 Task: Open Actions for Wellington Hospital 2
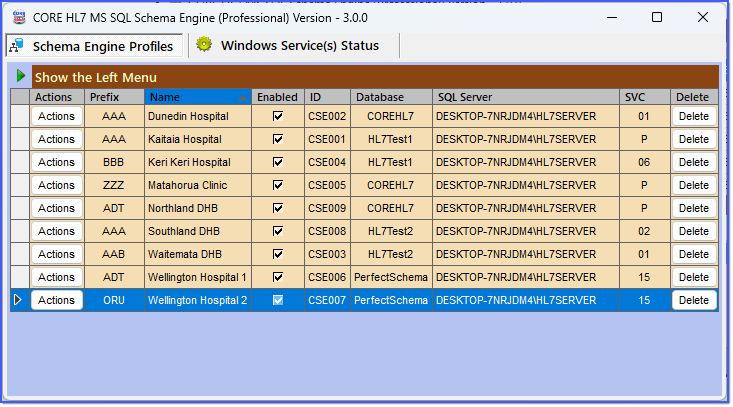[x=57, y=300]
